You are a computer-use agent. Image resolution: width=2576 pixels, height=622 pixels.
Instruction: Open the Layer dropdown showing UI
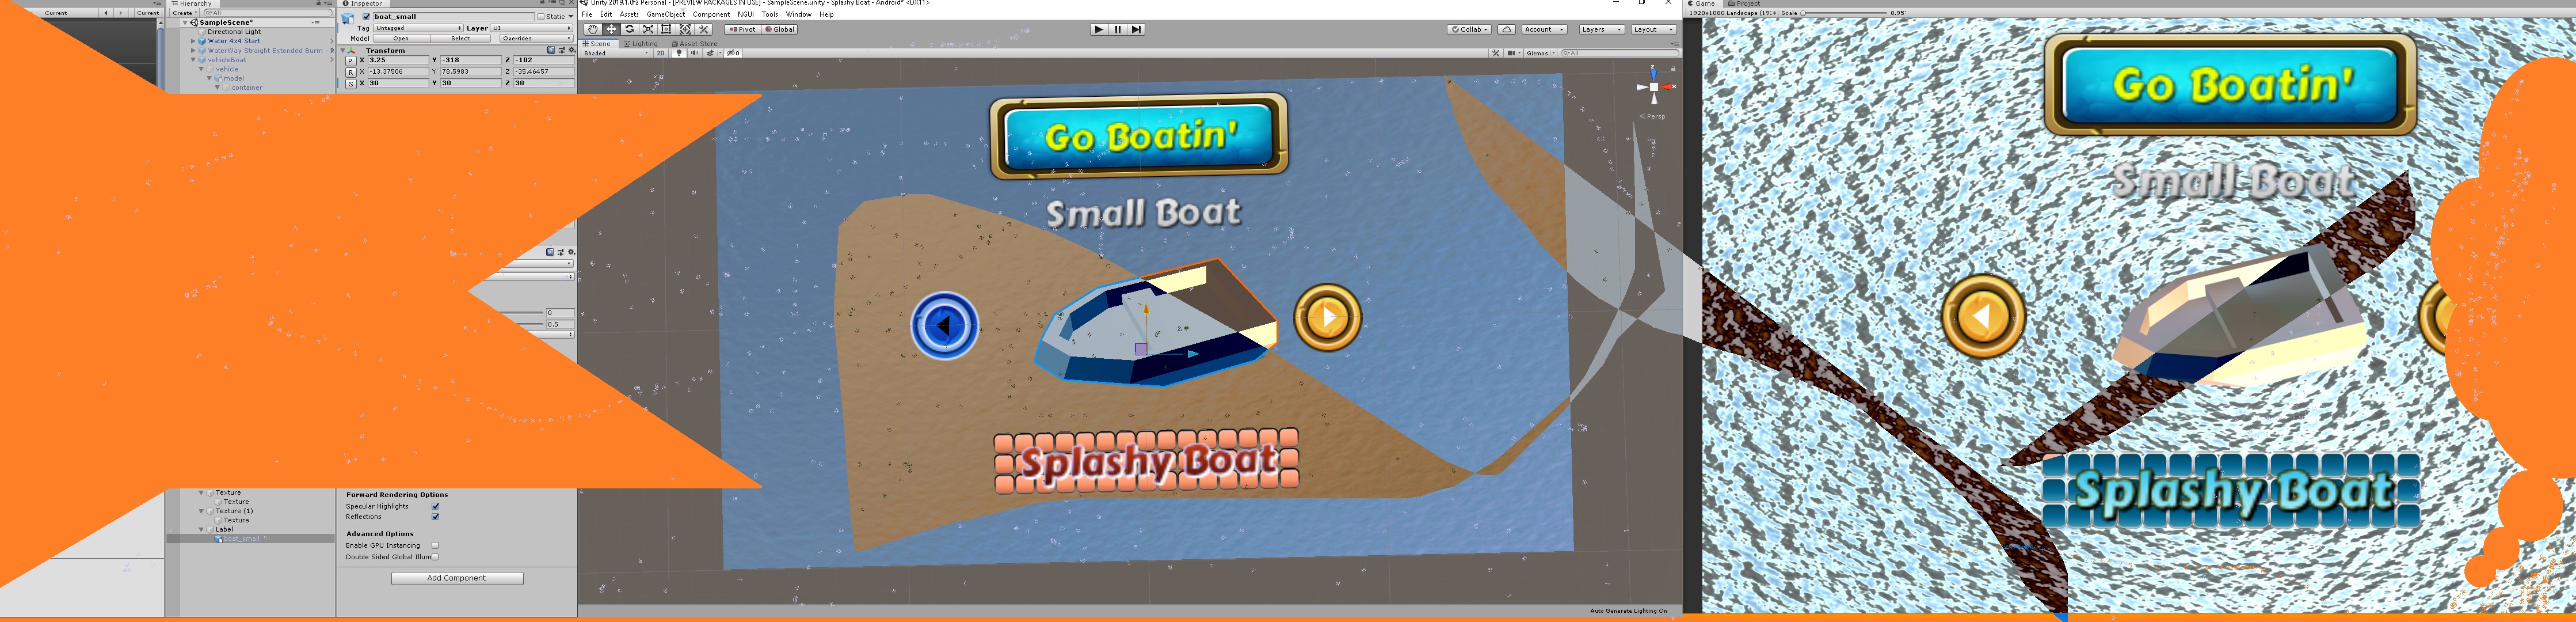click(532, 28)
